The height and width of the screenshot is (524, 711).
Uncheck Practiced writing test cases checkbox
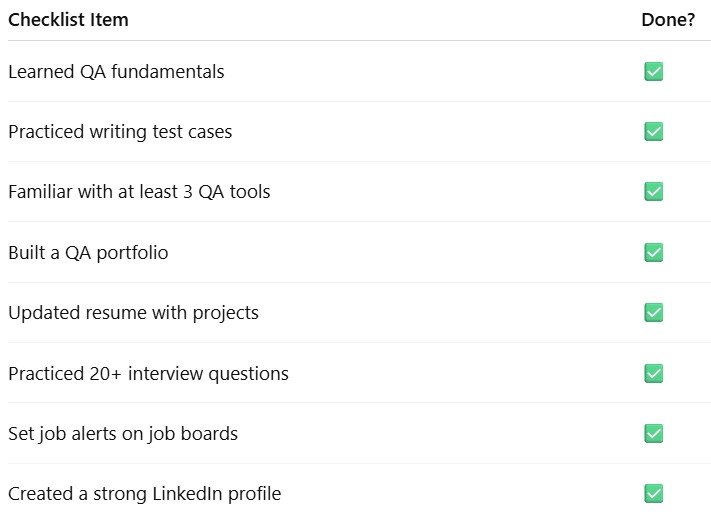pyautogui.click(x=653, y=131)
